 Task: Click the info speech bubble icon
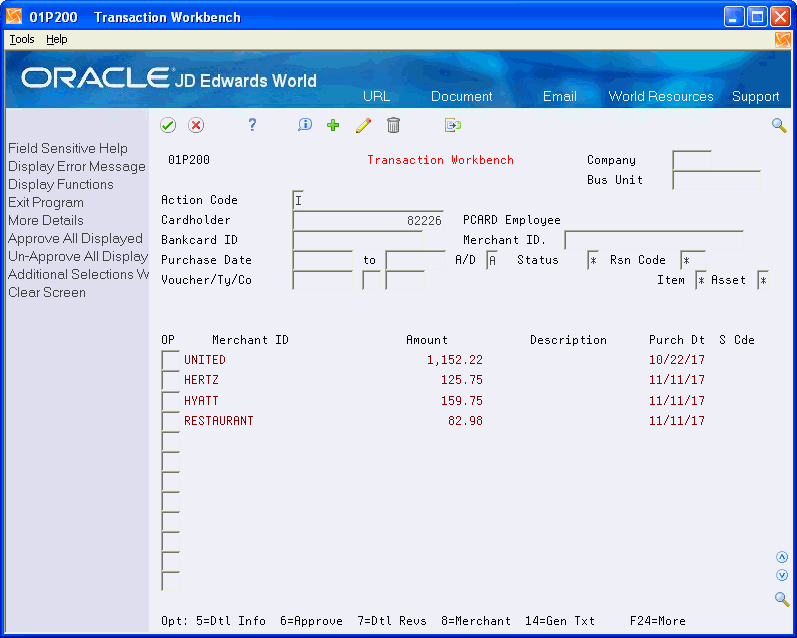304,125
